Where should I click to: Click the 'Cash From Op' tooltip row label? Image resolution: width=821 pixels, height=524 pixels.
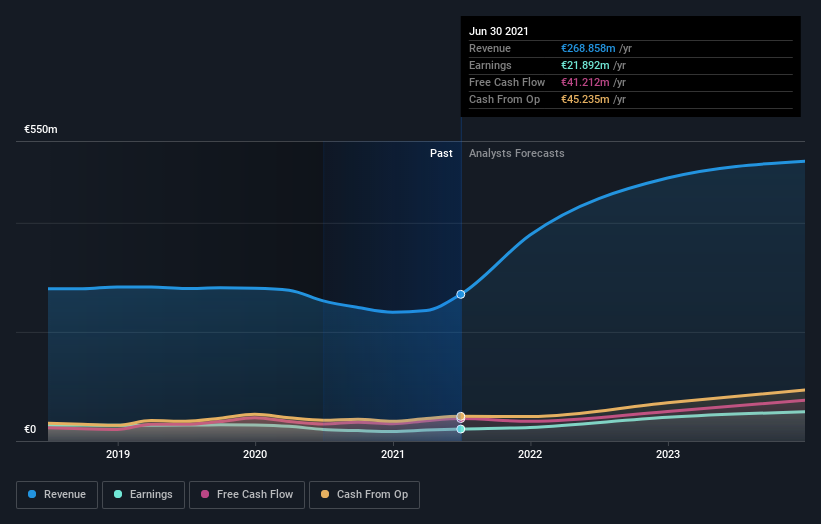504,99
